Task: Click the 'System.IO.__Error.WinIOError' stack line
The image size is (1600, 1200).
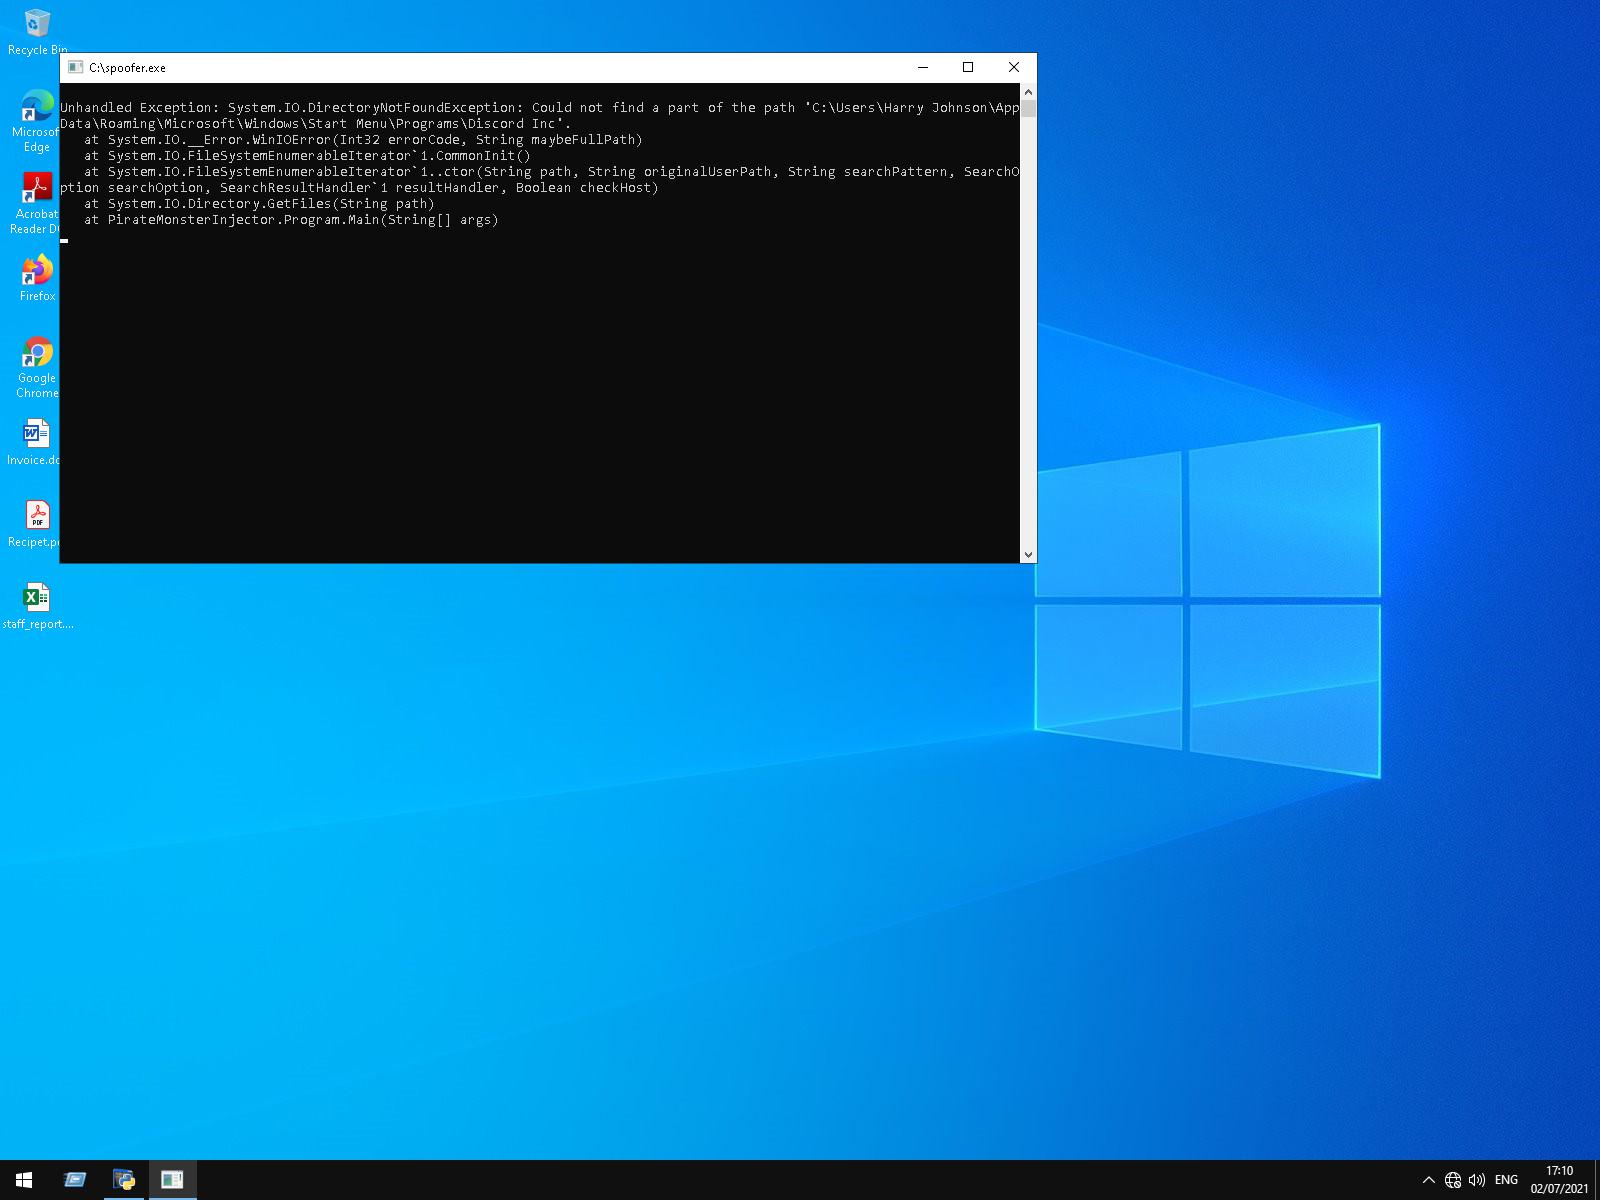Action: tap(363, 140)
